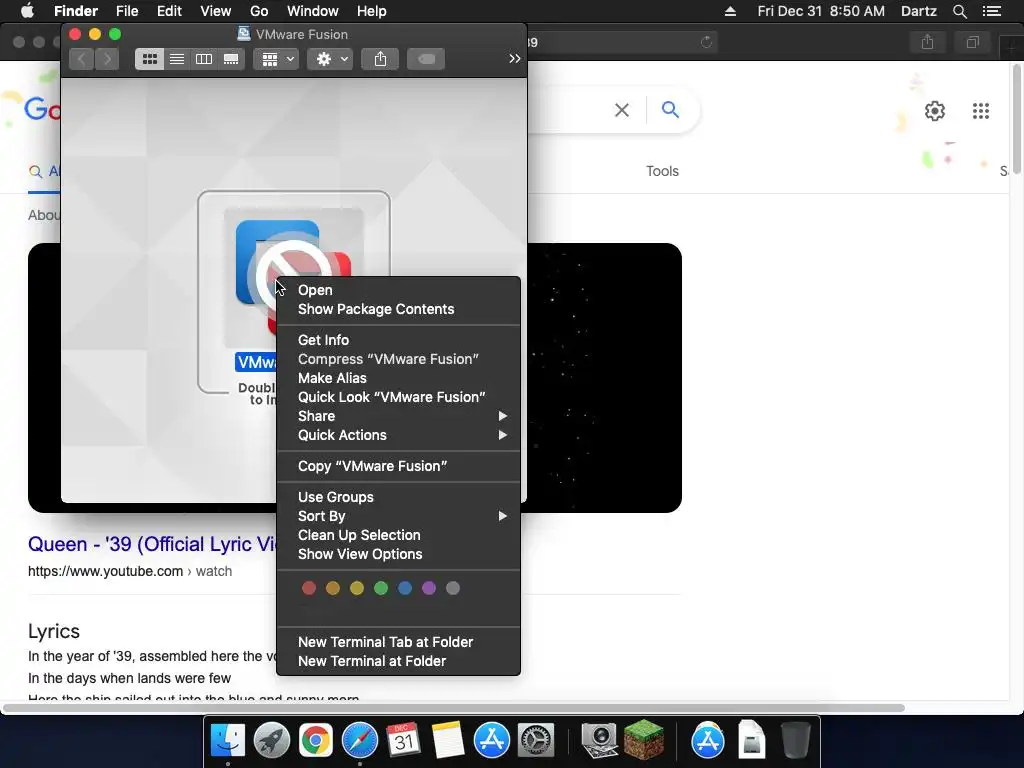This screenshot has width=1024, height=768.
Task: Open the Trash in the Dock
Action: click(x=795, y=741)
